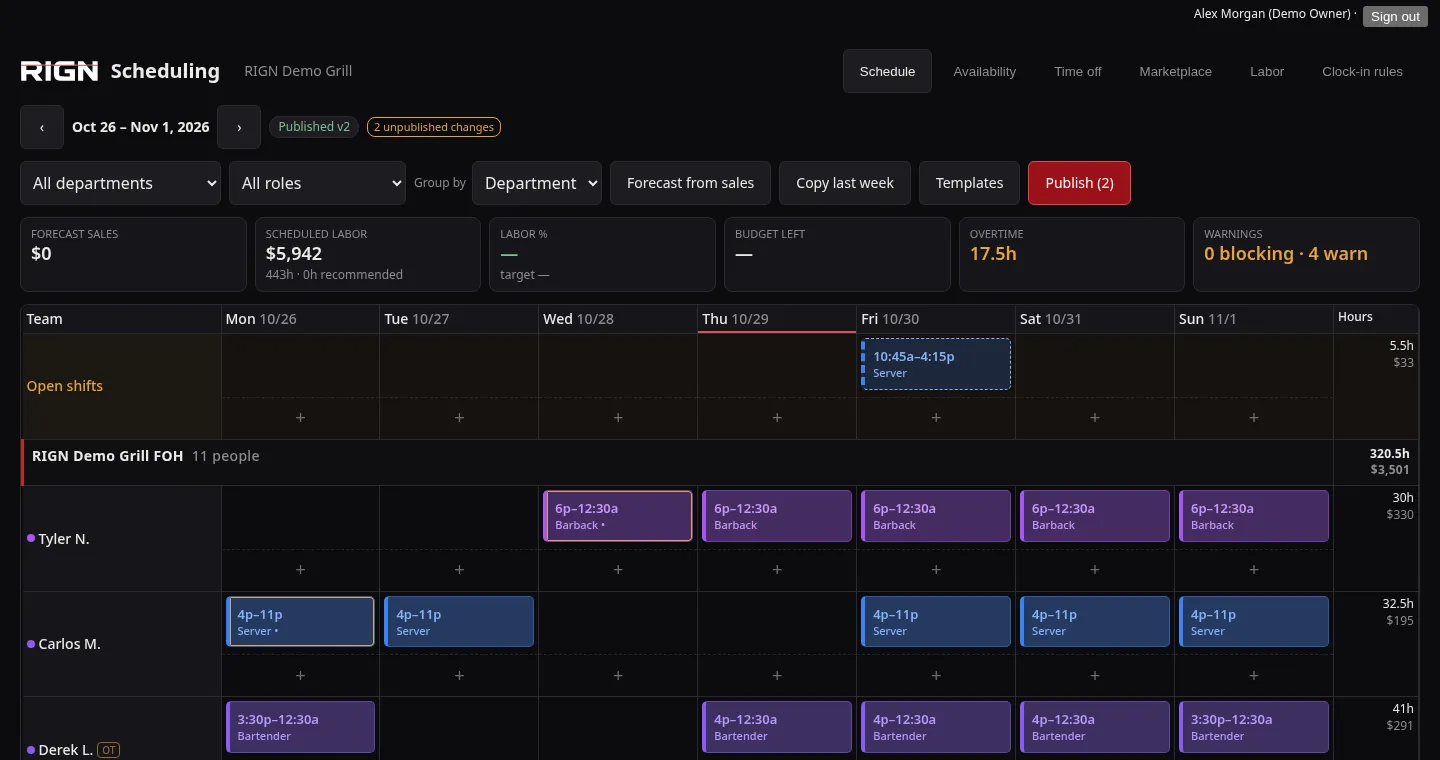Click the "Published v2" status badge
The width and height of the screenshot is (1440, 760).
314,127
